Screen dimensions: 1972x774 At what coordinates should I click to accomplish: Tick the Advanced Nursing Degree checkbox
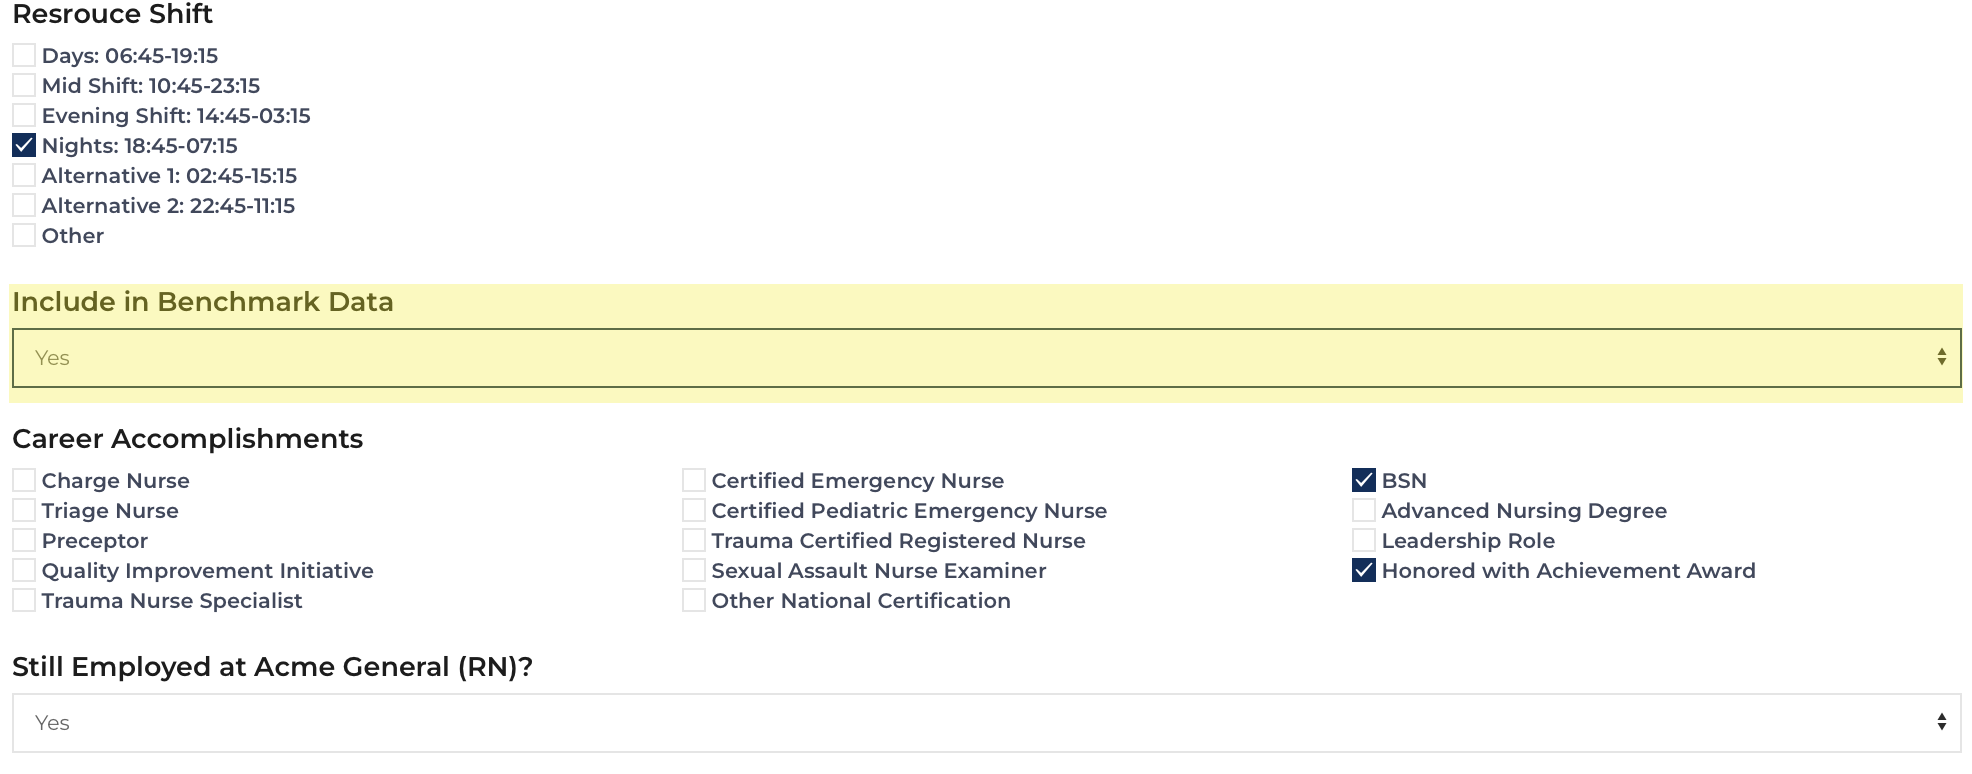point(1364,510)
